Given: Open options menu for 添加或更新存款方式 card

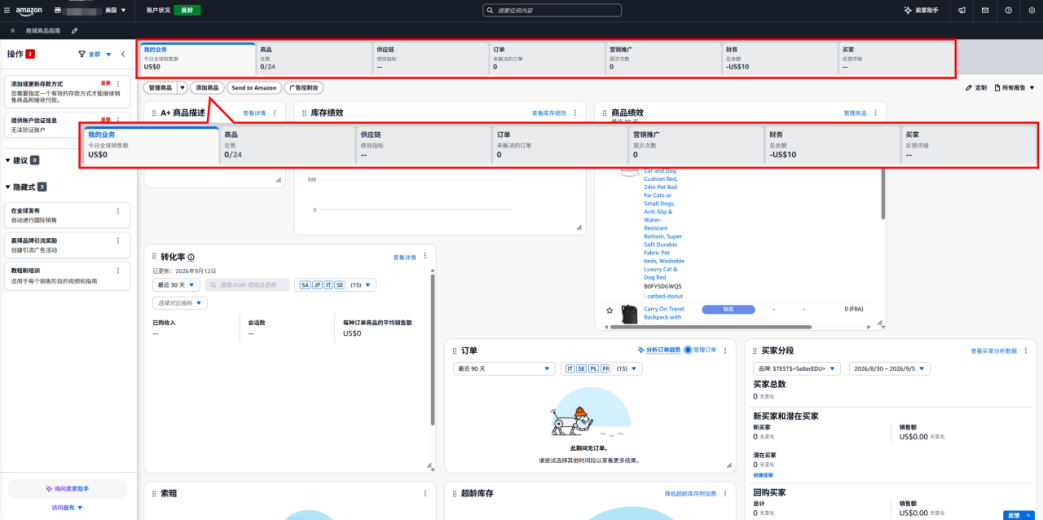Looking at the screenshot, I should coord(118,84).
